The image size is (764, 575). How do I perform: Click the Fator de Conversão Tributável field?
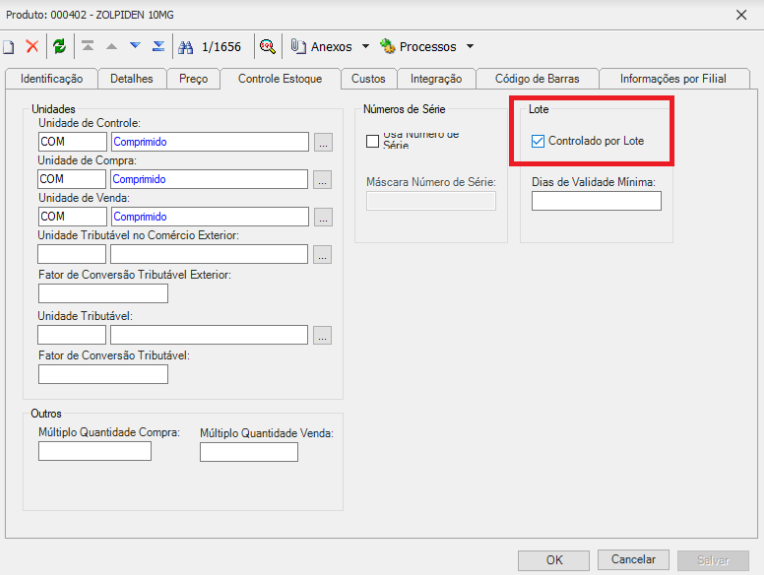[x=103, y=374]
